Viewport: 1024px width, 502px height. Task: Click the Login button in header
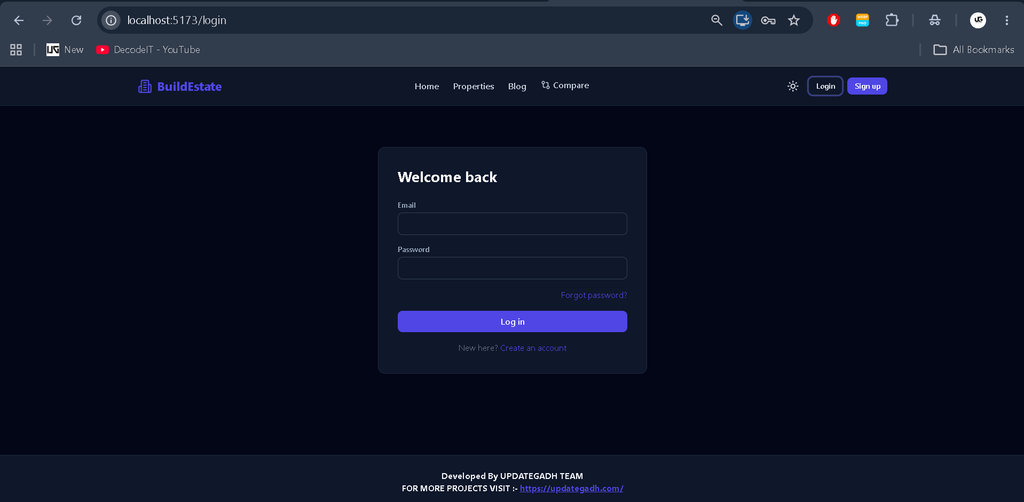coord(825,86)
